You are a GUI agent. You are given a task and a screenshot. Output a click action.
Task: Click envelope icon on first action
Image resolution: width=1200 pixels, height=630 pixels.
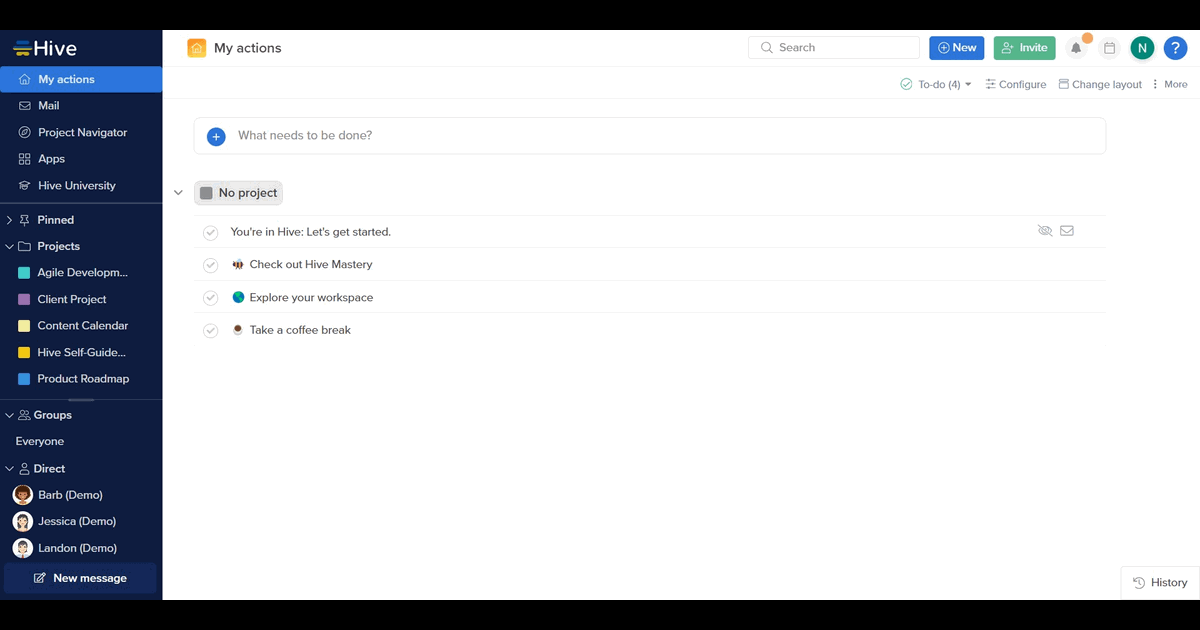[1067, 231]
